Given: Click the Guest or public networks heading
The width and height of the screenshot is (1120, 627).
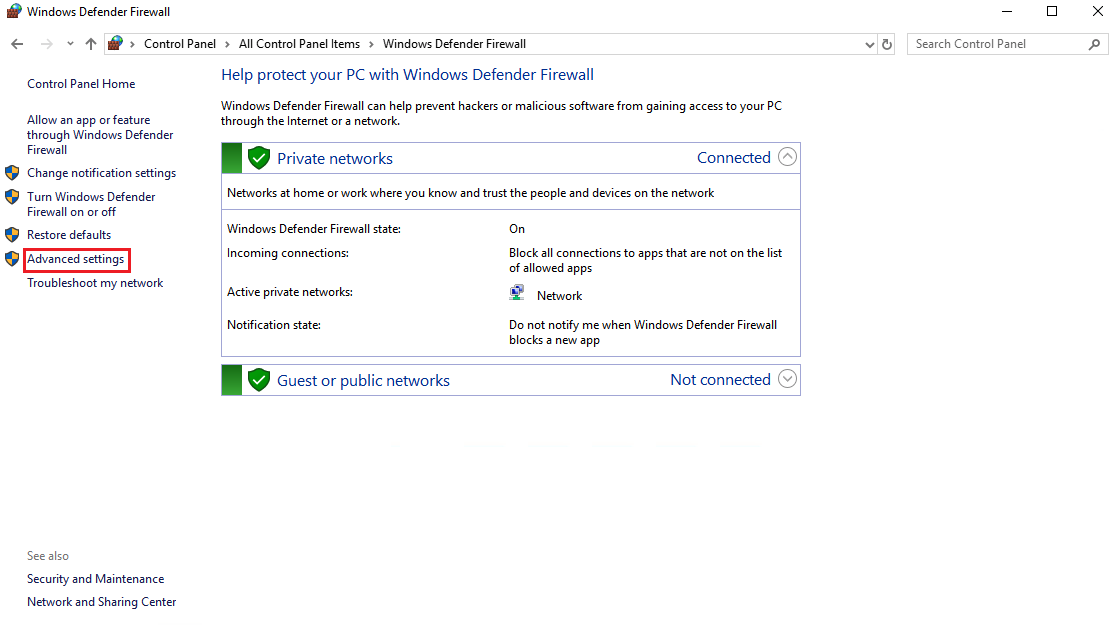Looking at the screenshot, I should coord(364,381).
